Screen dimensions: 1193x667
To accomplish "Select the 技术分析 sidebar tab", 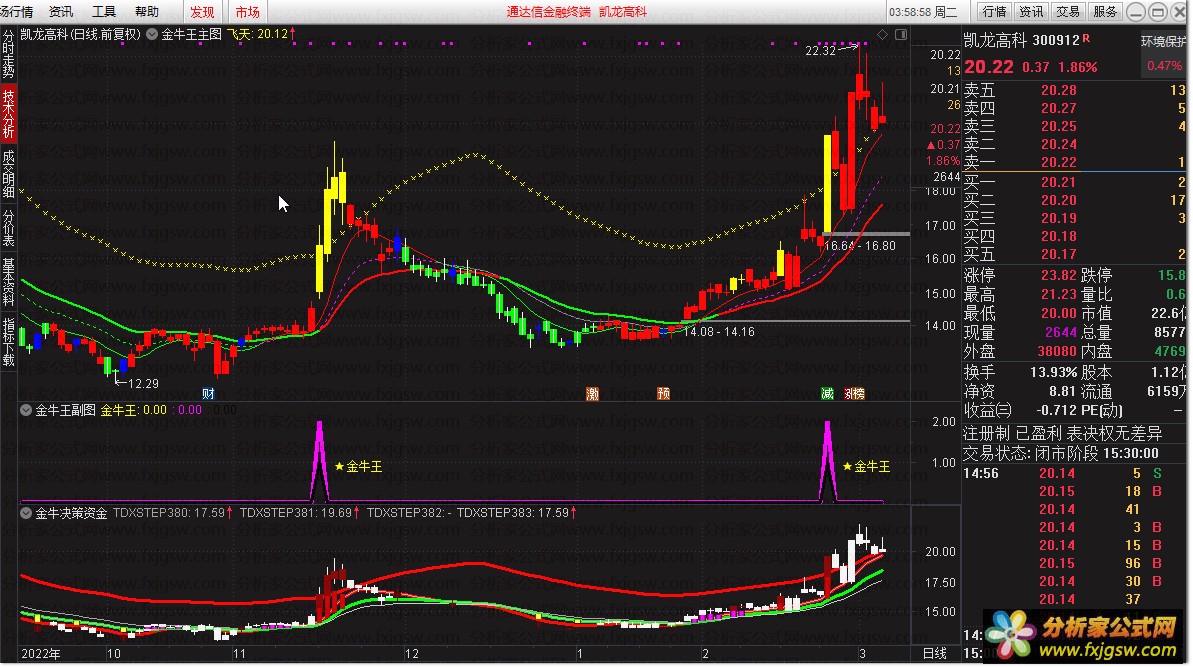I will coord(8,113).
